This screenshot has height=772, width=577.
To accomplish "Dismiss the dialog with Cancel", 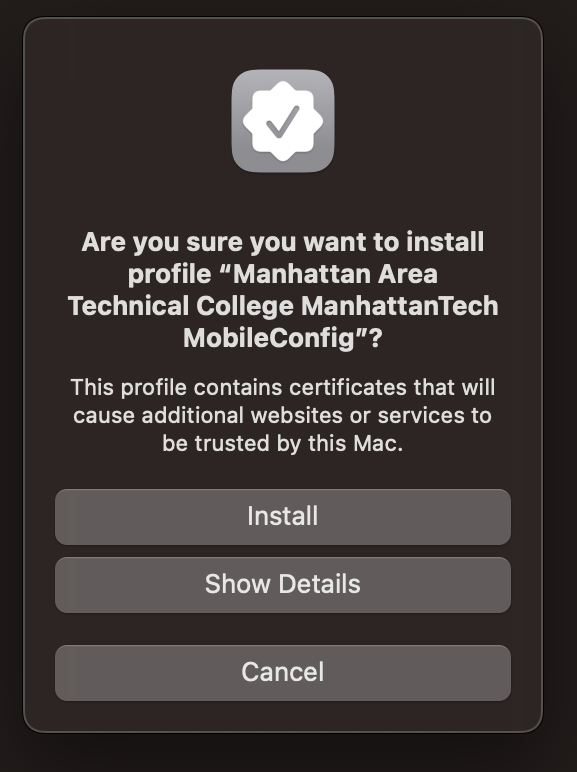I will click(283, 673).
